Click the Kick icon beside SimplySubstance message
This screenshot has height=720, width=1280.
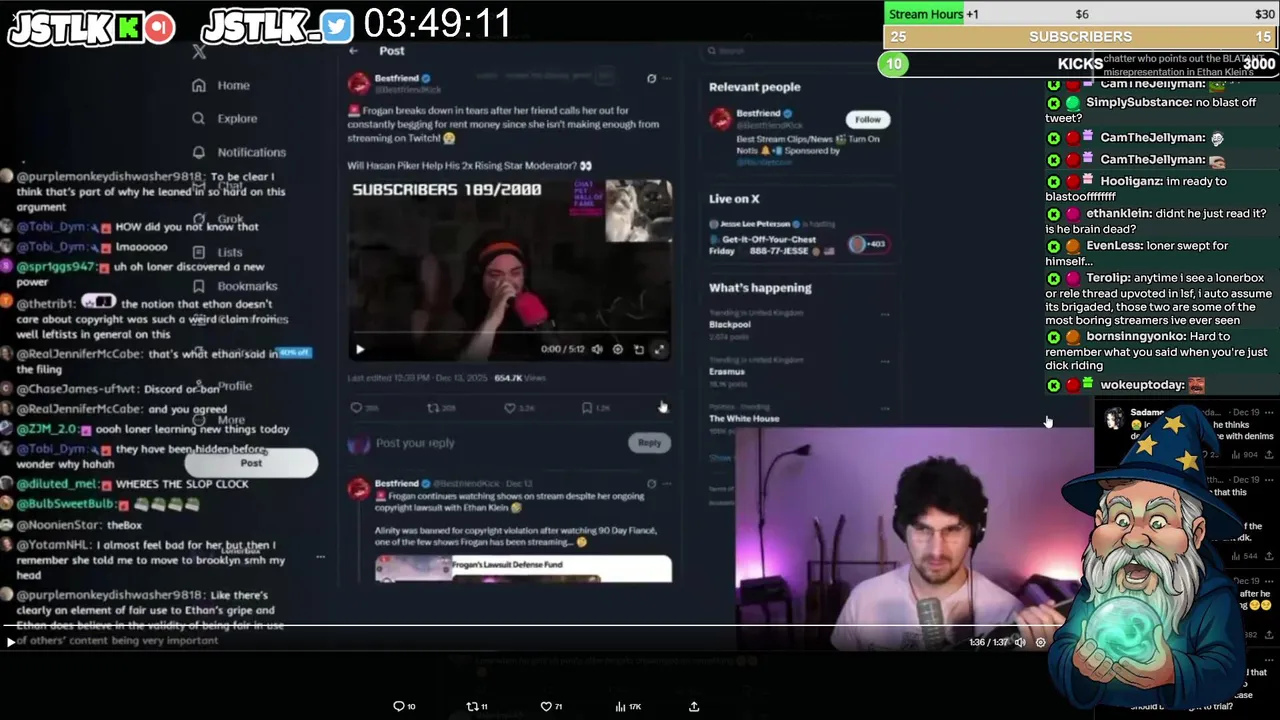coord(1053,103)
